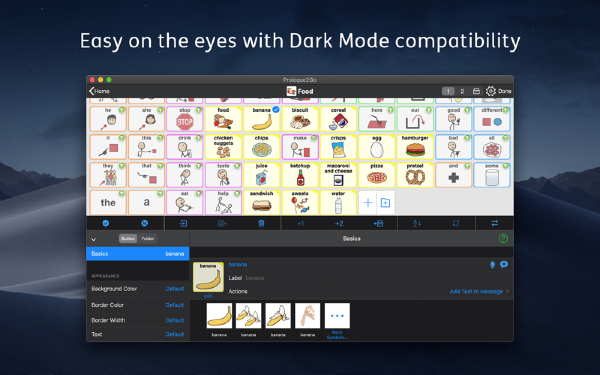Select the hamburger button
Screen dimensions: 600x375
point(415,147)
